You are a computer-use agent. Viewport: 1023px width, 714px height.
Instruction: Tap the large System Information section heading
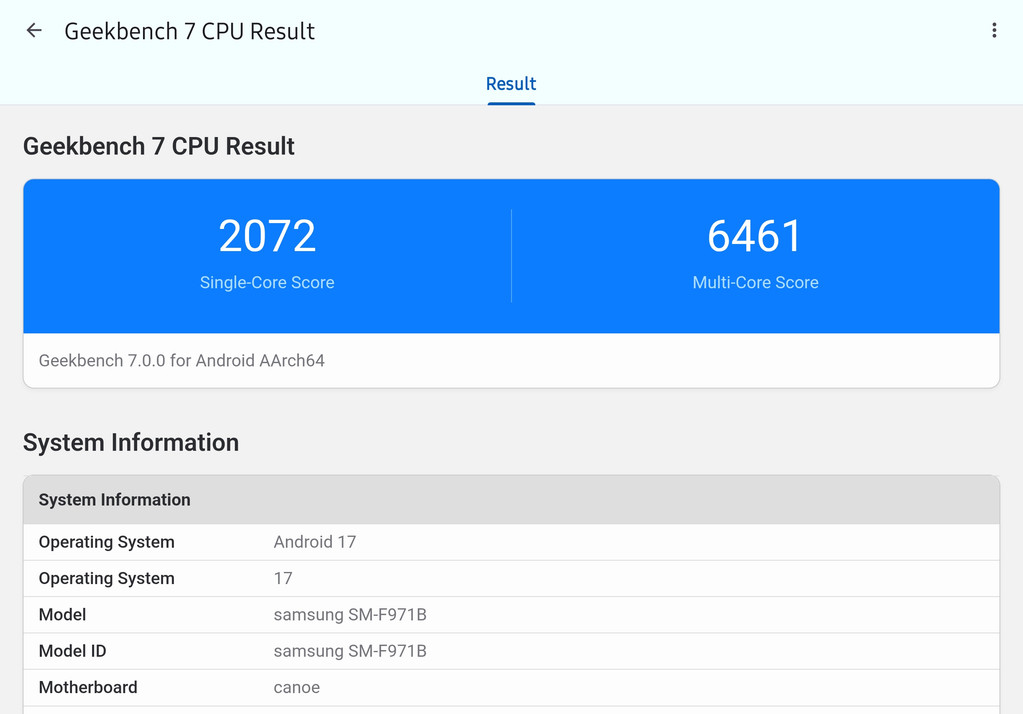(x=130, y=442)
